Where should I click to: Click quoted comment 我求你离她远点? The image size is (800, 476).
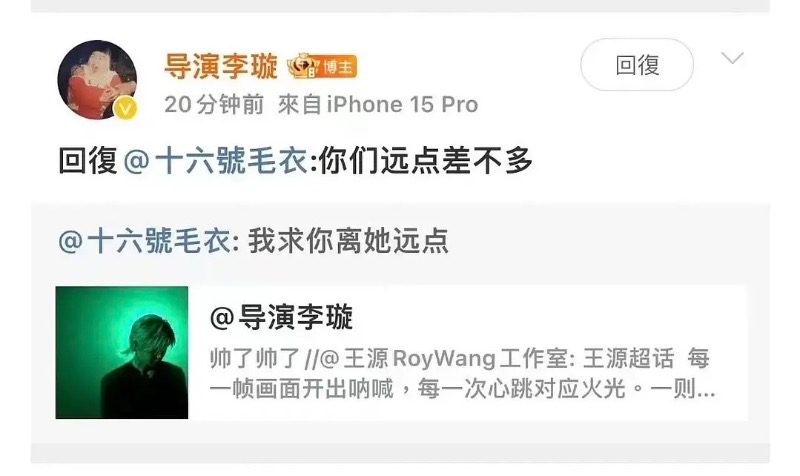pos(348,240)
